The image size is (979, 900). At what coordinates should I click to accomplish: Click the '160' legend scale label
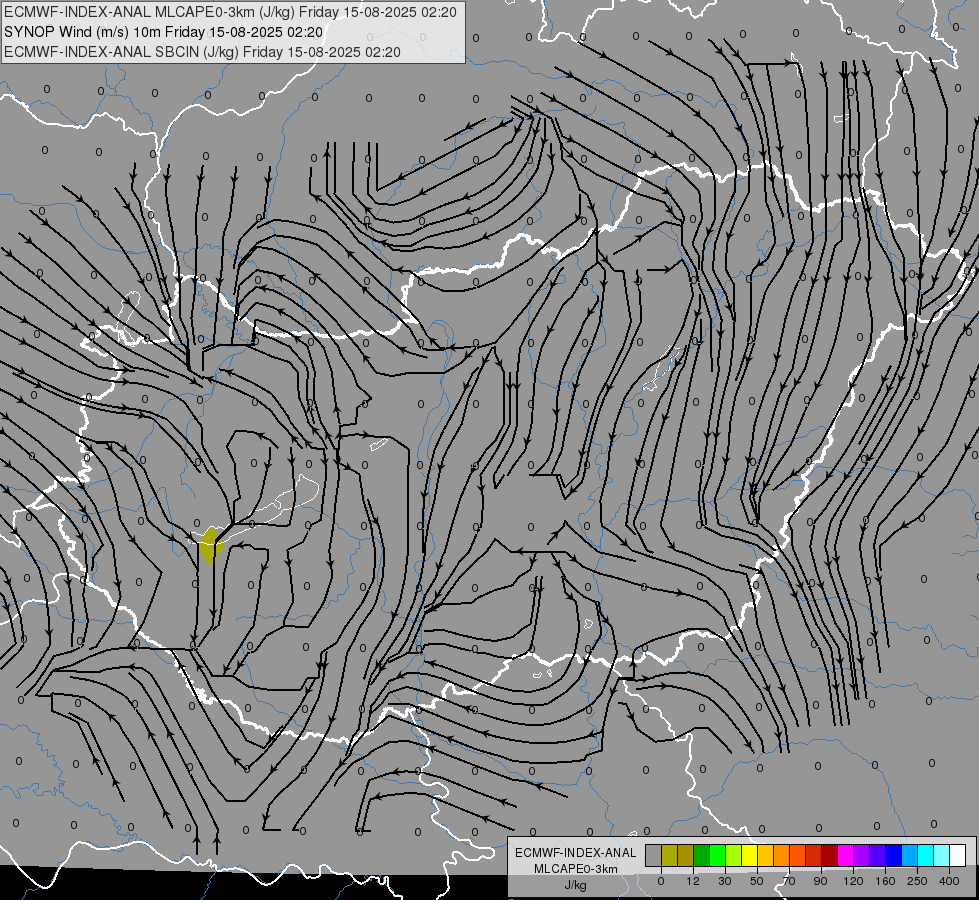point(885,881)
